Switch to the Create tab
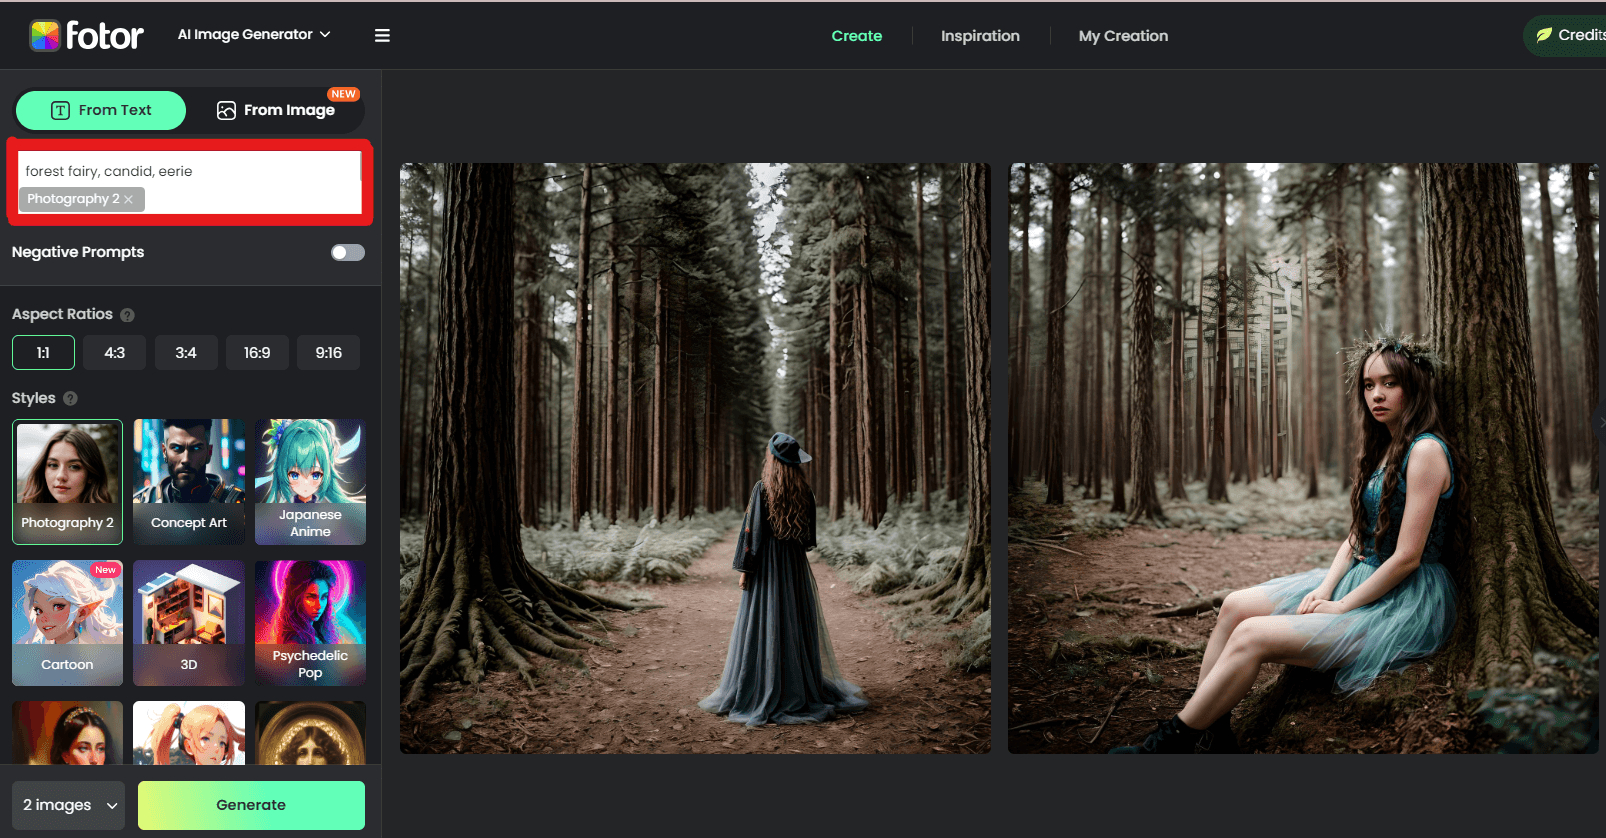The width and height of the screenshot is (1606, 838). click(x=857, y=36)
